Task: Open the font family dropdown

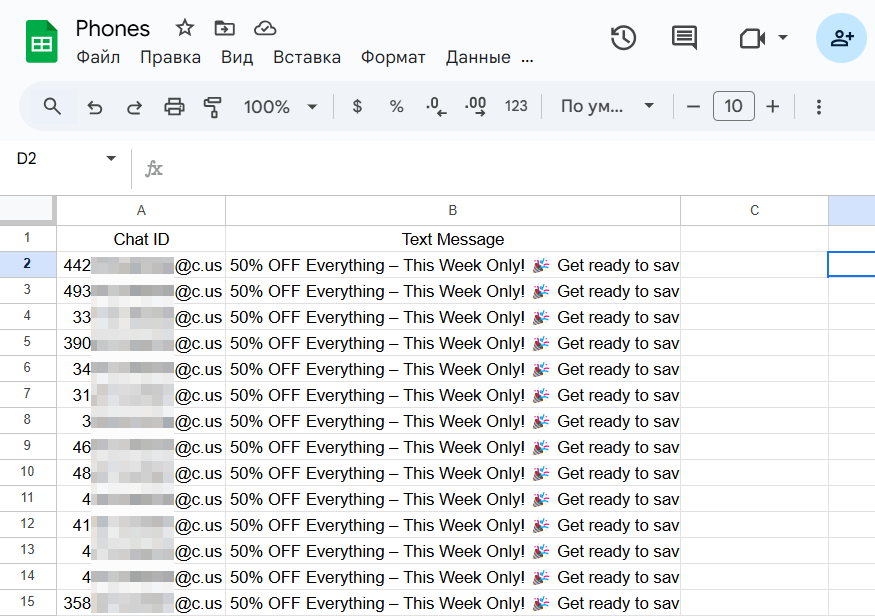Action: click(x=607, y=106)
